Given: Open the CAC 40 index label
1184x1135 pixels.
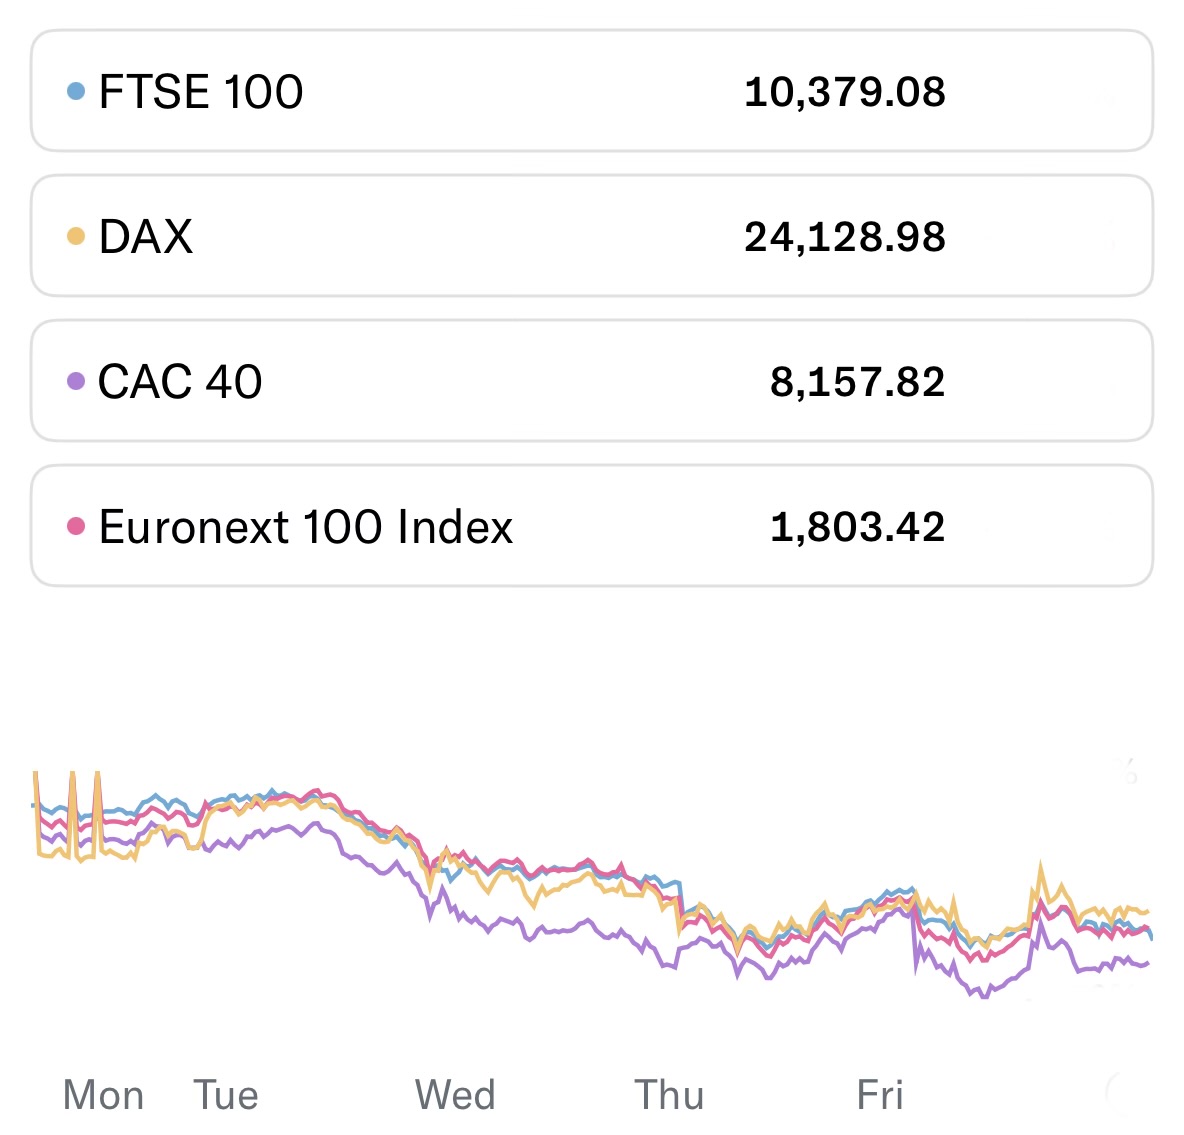Looking at the screenshot, I should tap(181, 382).
